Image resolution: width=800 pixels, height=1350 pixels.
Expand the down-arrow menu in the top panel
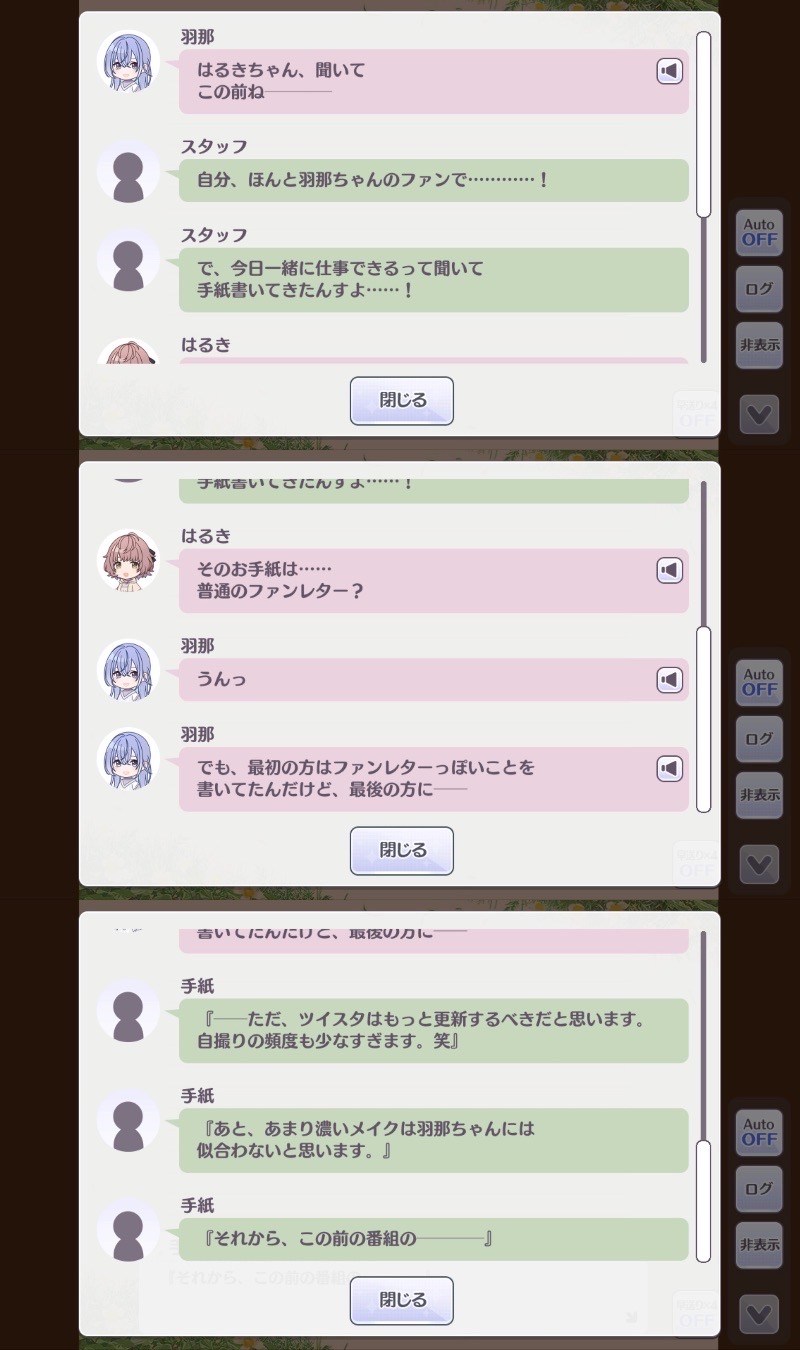click(x=759, y=414)
